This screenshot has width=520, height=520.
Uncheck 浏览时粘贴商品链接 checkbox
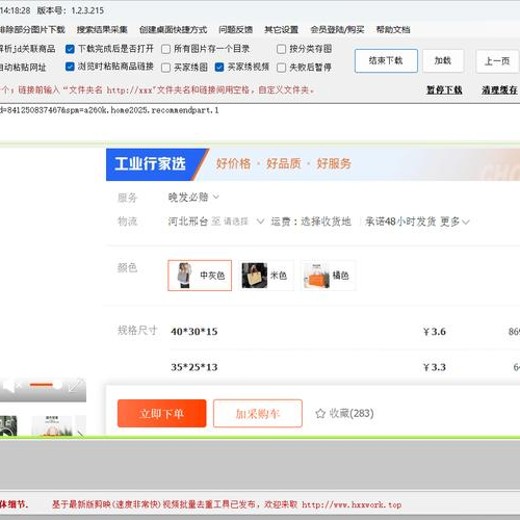point(70,67)
